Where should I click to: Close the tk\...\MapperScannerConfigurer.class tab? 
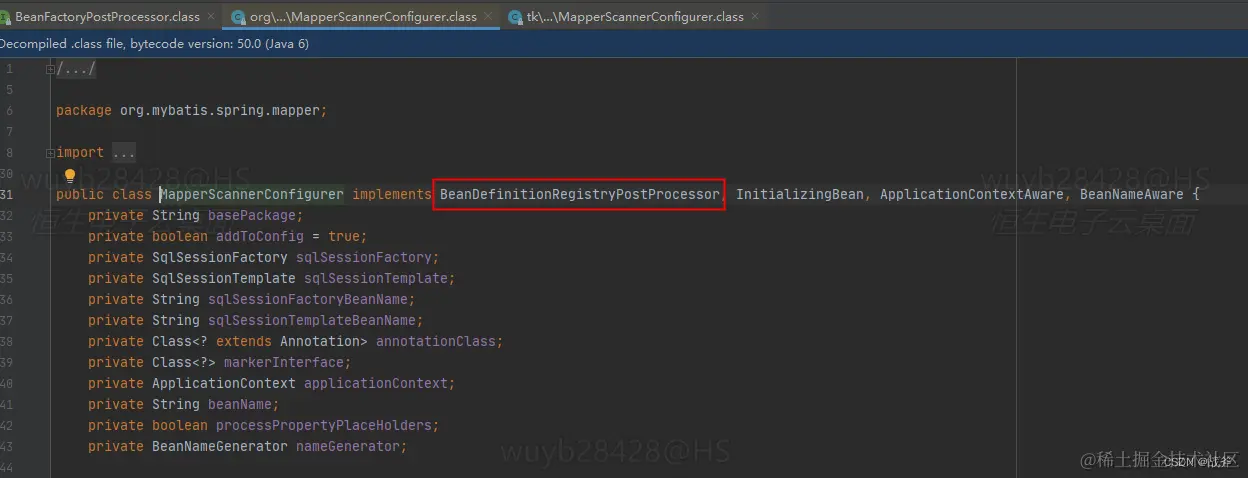coord(754,17)
